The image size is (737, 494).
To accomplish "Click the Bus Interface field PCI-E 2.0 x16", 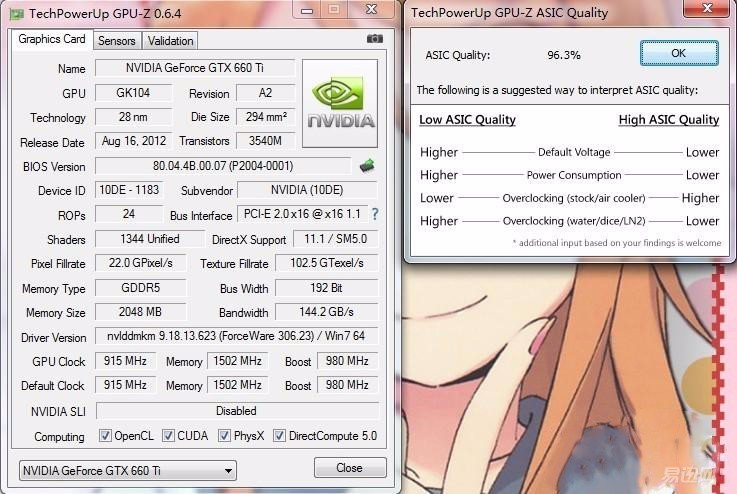I will 303,214.
